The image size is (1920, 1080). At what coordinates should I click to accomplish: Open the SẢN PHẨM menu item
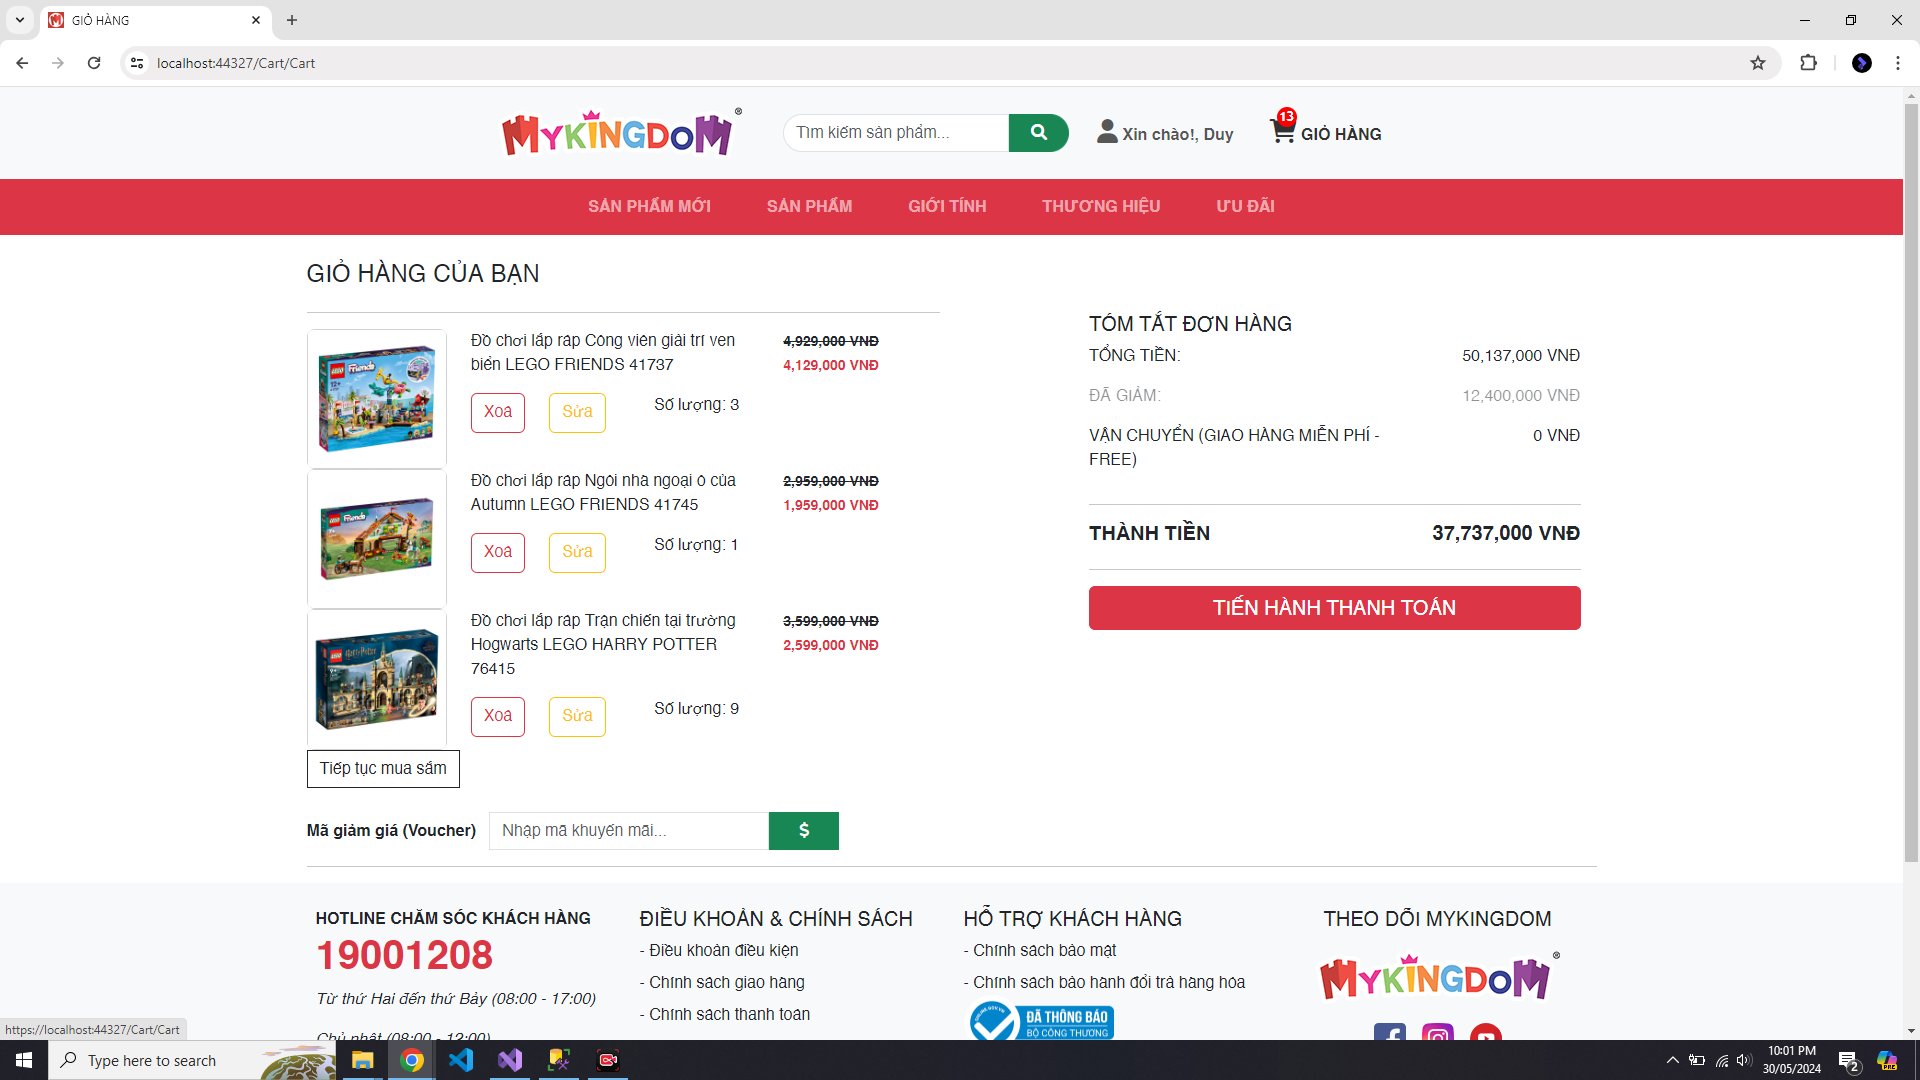pyautogui.click(x=809, y=206)
